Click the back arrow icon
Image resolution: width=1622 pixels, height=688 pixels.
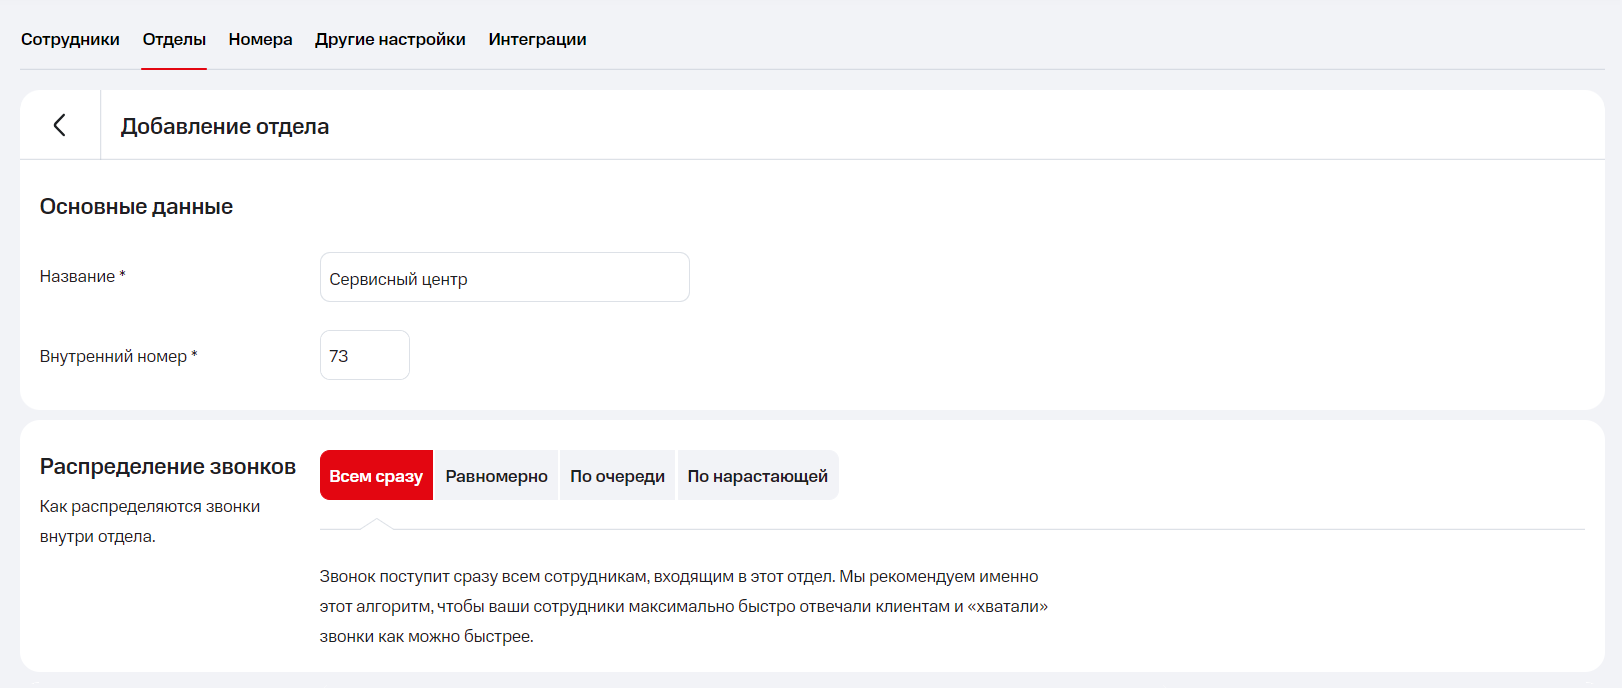(x=60, y=125)
